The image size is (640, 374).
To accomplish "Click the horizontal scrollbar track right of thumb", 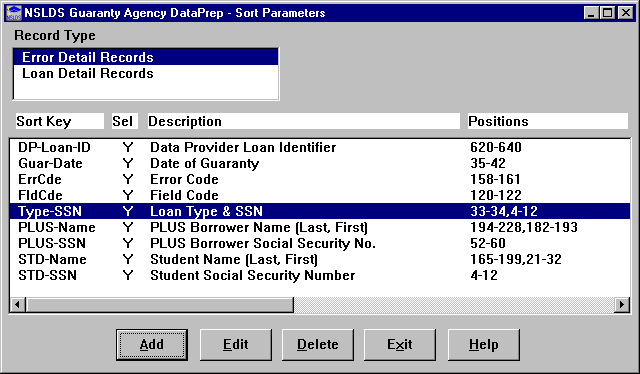I will [454, 305].
